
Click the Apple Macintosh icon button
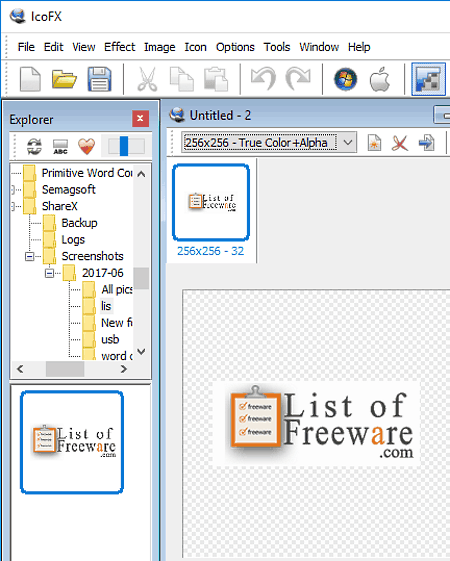point(380,79)
